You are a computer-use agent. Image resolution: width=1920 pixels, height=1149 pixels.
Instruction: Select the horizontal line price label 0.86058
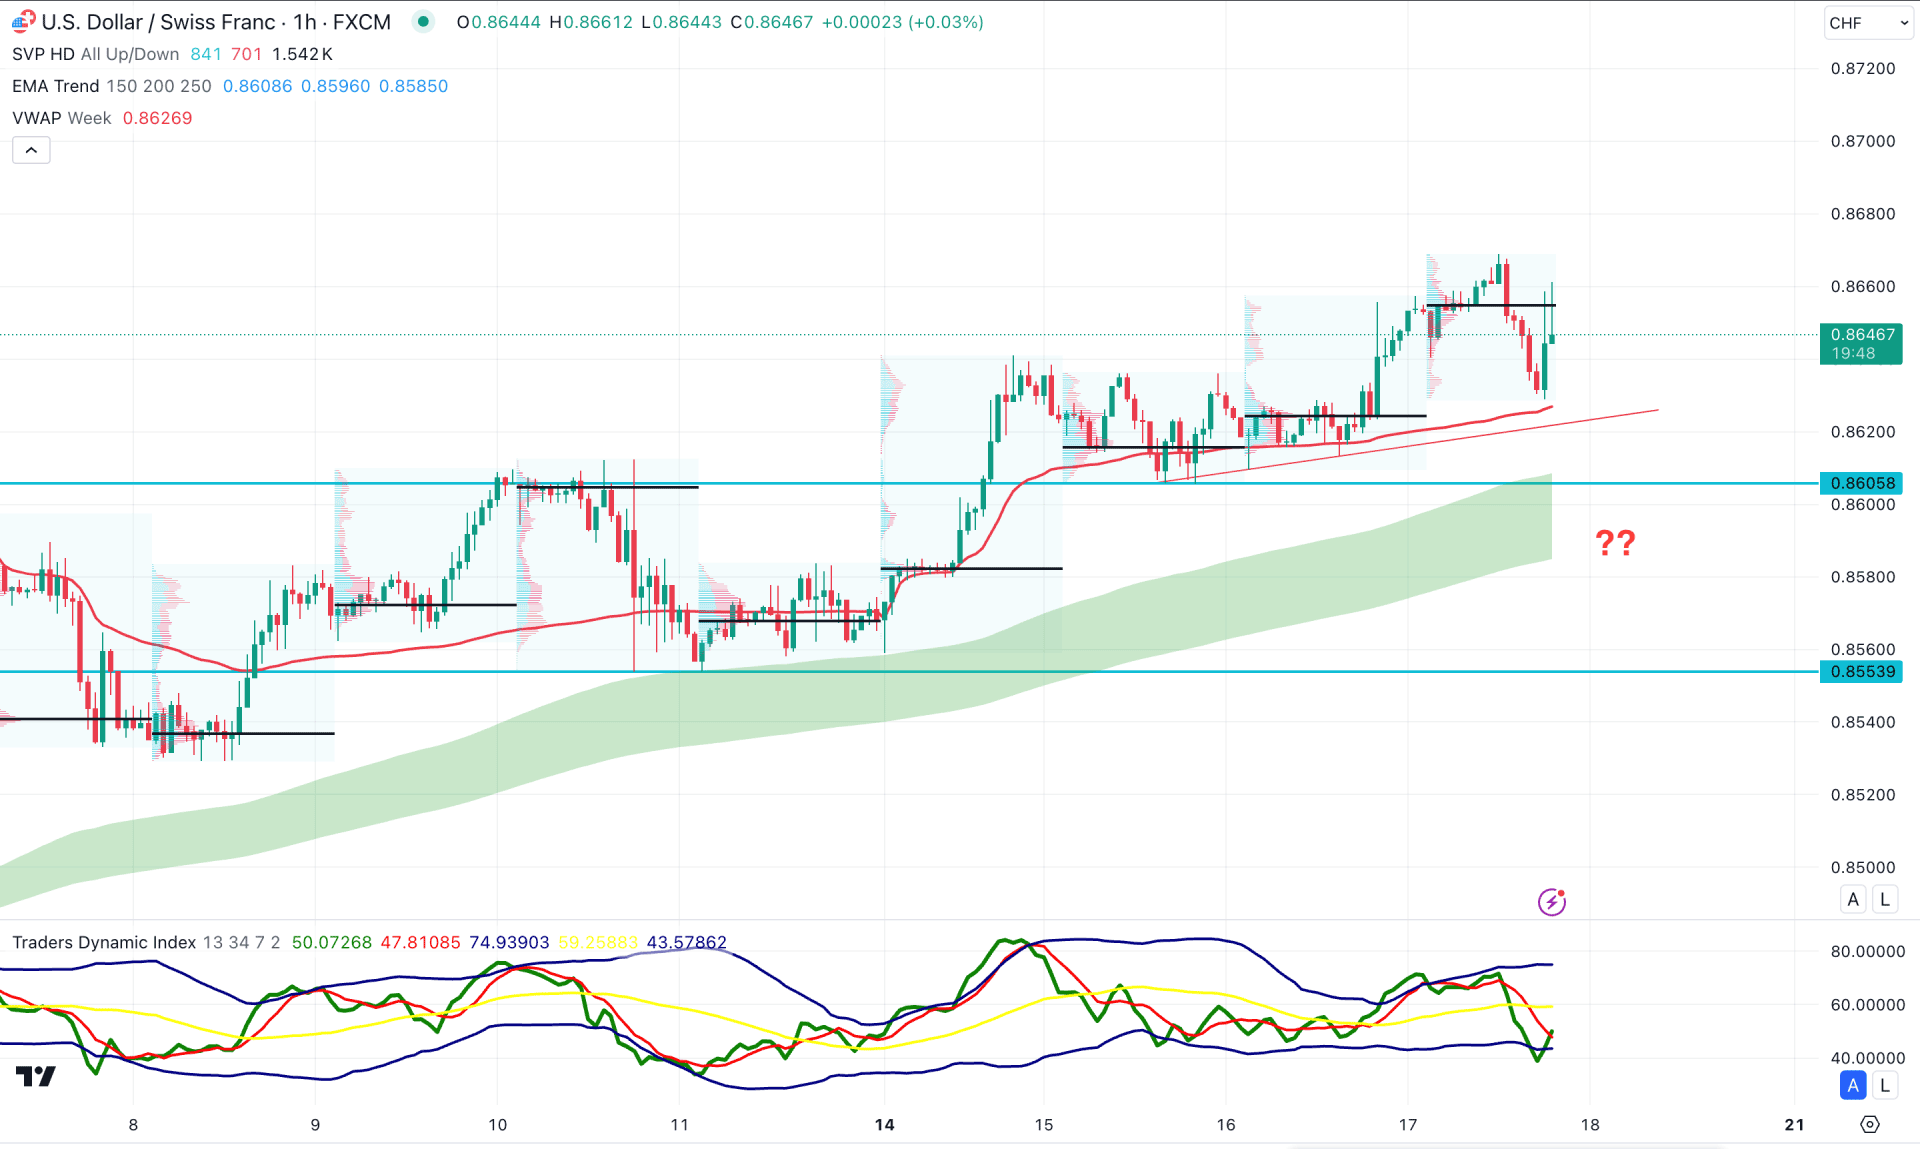1861,483
